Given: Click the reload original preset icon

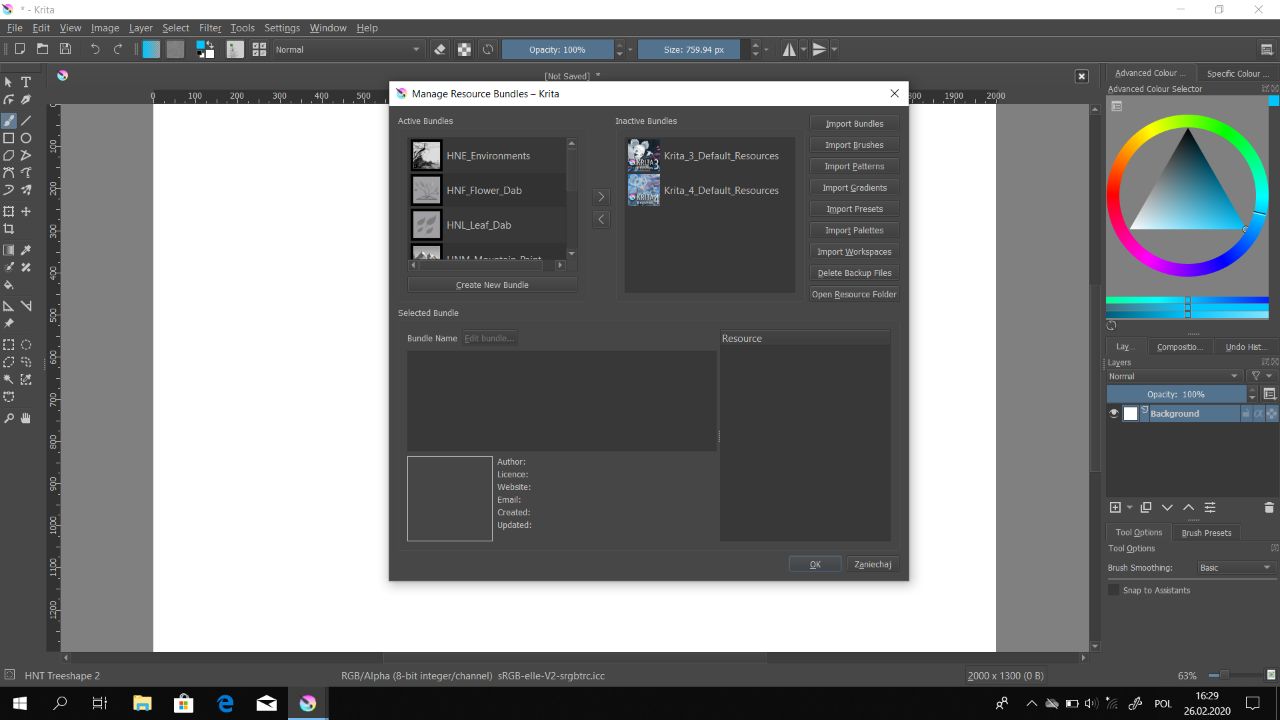Looking at the screenshot, I should tap(488, 49).
